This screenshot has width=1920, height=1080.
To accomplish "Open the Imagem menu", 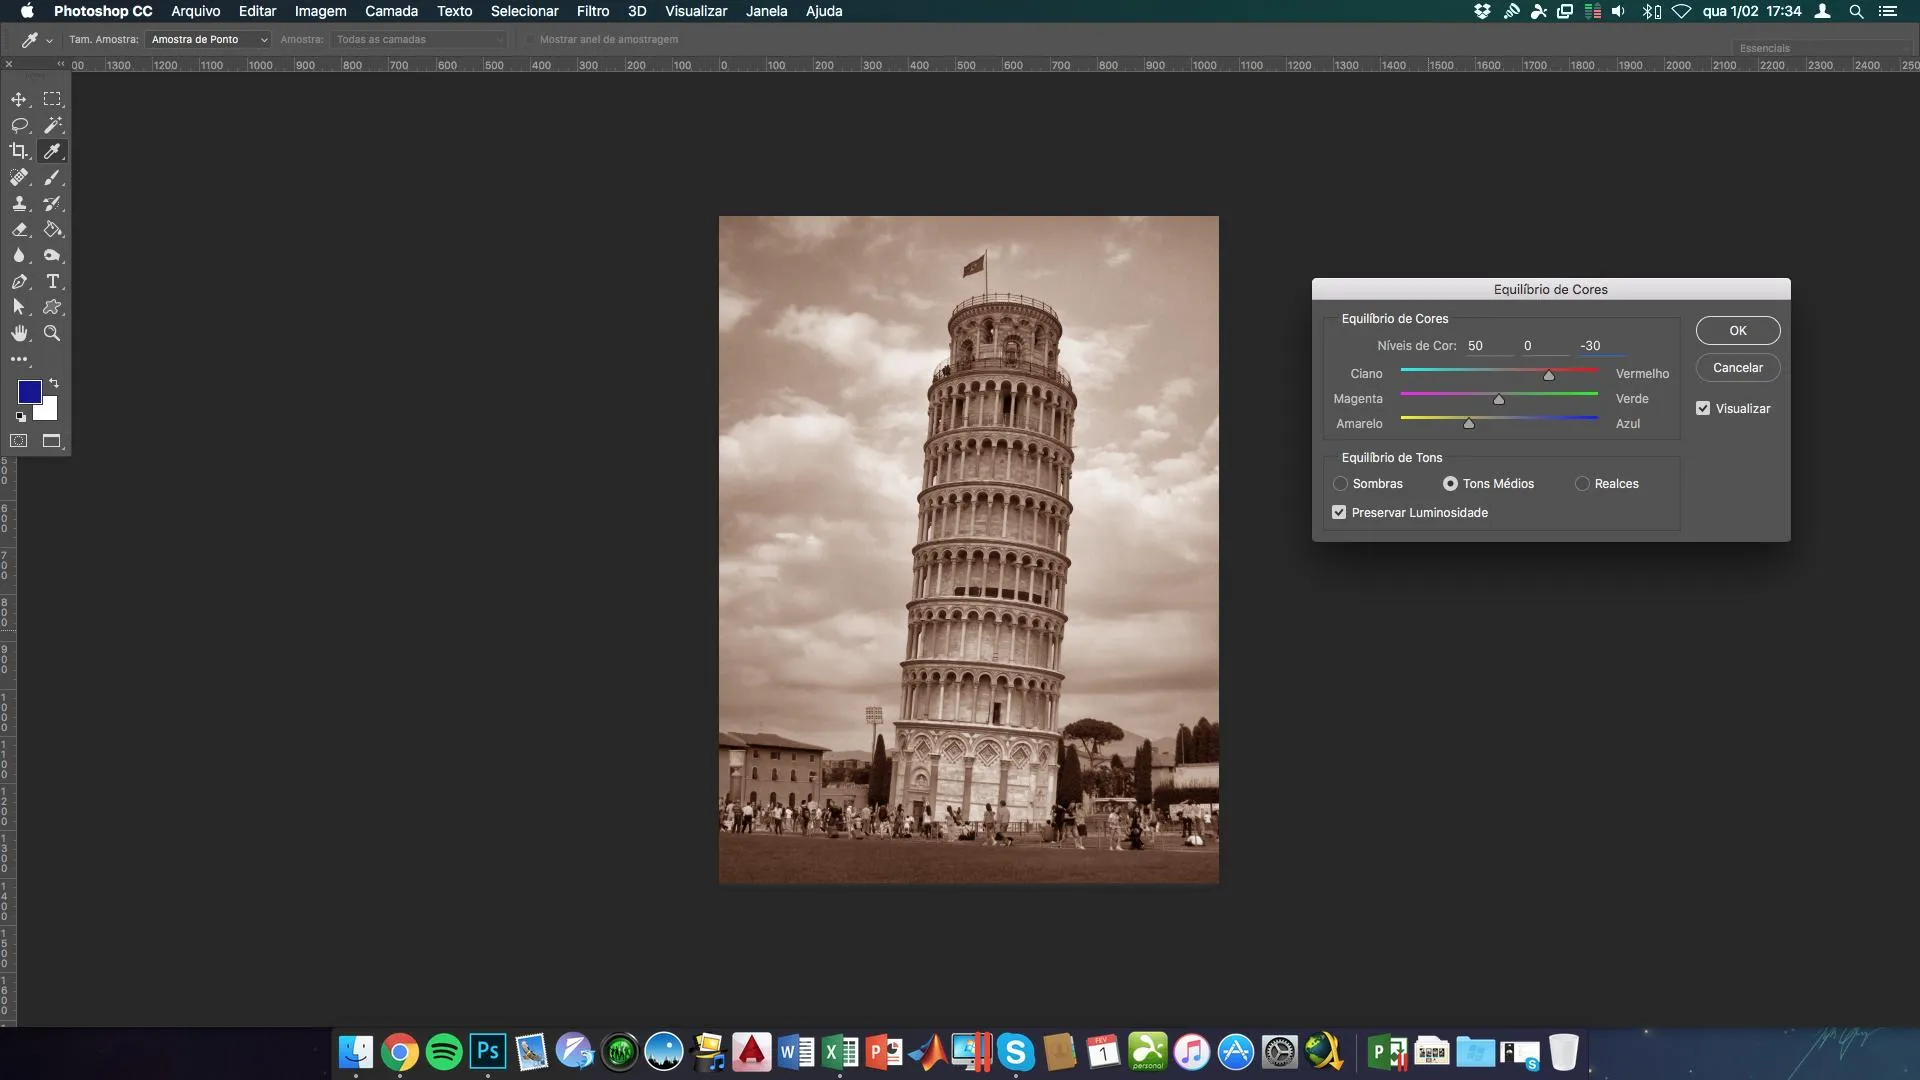I will (x=320, y=11).
